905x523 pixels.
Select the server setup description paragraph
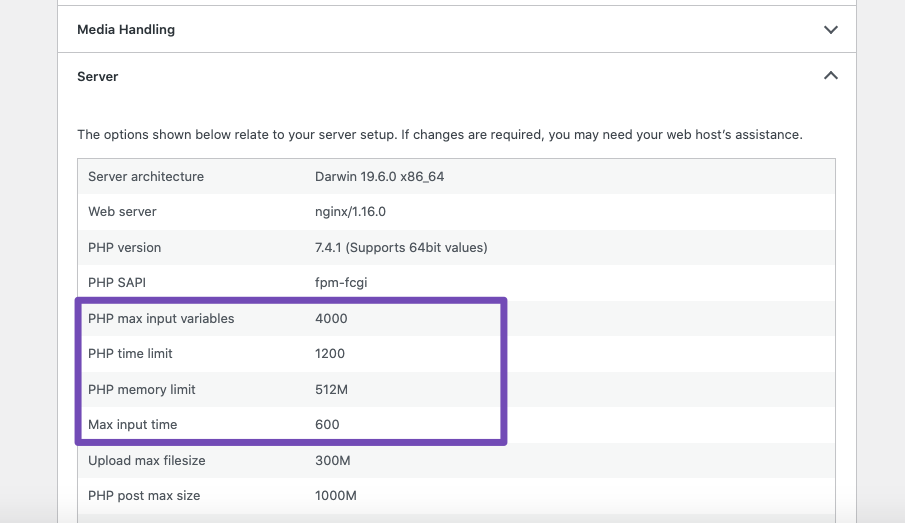point(440,135)
